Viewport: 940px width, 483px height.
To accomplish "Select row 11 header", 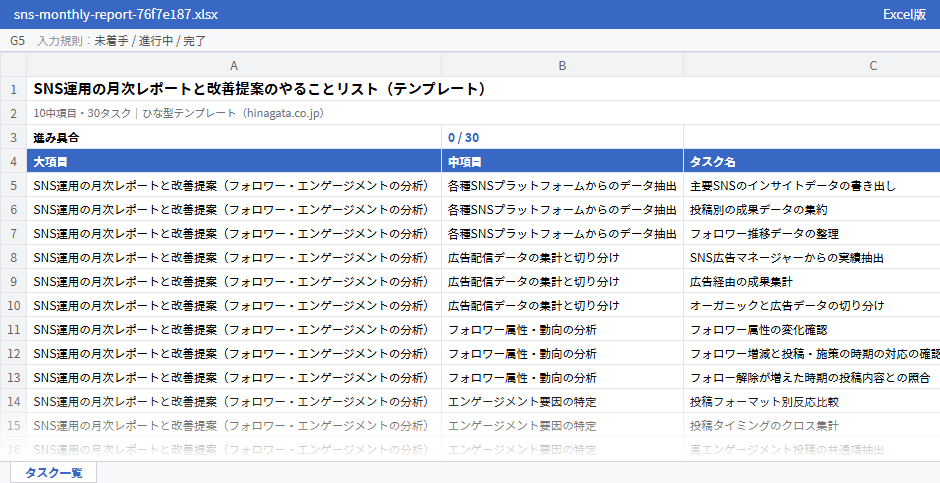I will (13, 329).
